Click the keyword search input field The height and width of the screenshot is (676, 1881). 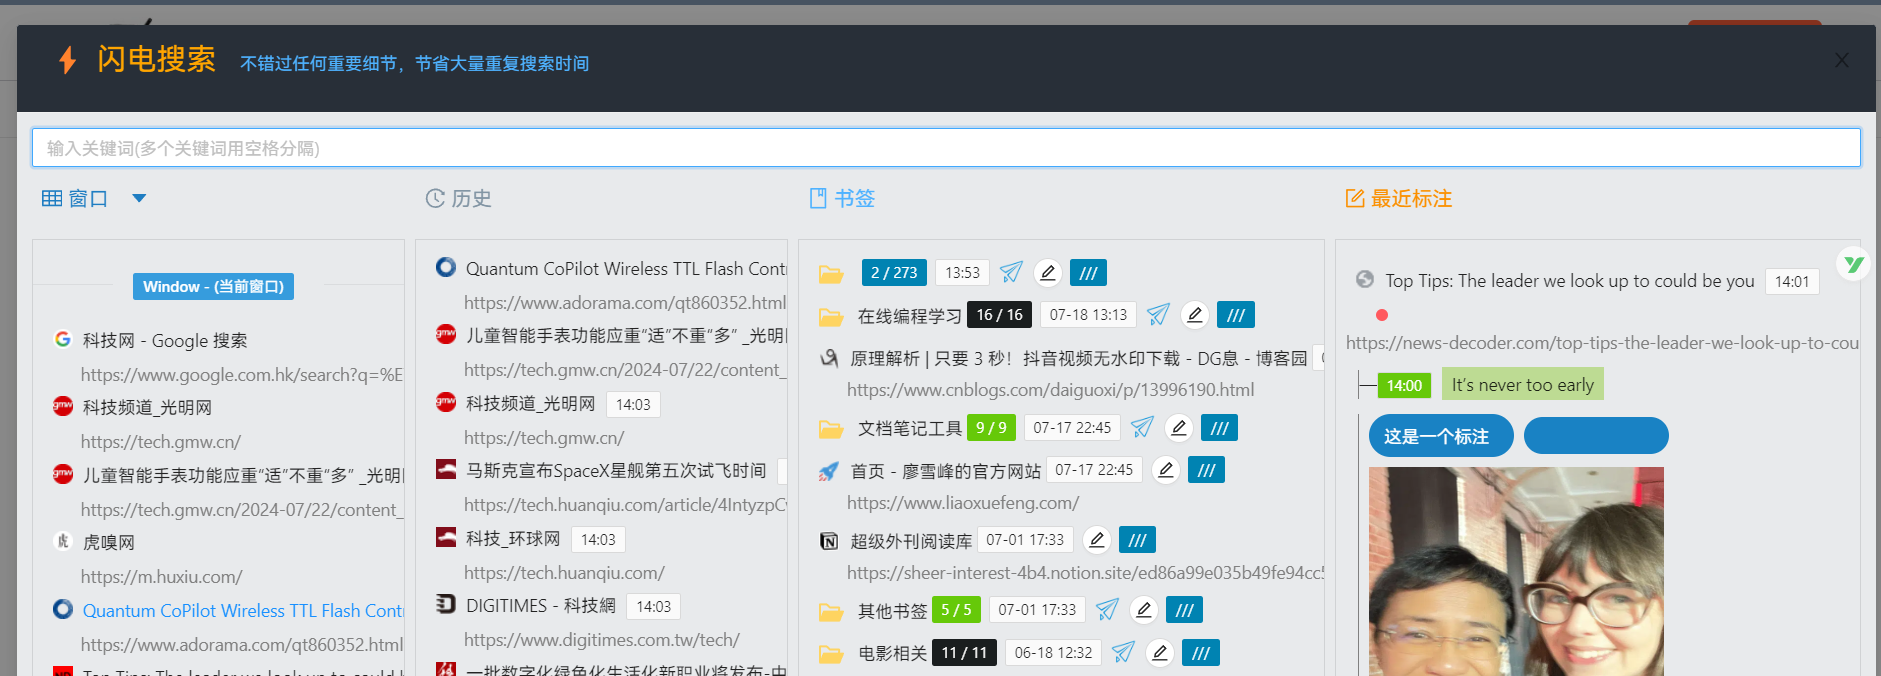tap(945, 148)
